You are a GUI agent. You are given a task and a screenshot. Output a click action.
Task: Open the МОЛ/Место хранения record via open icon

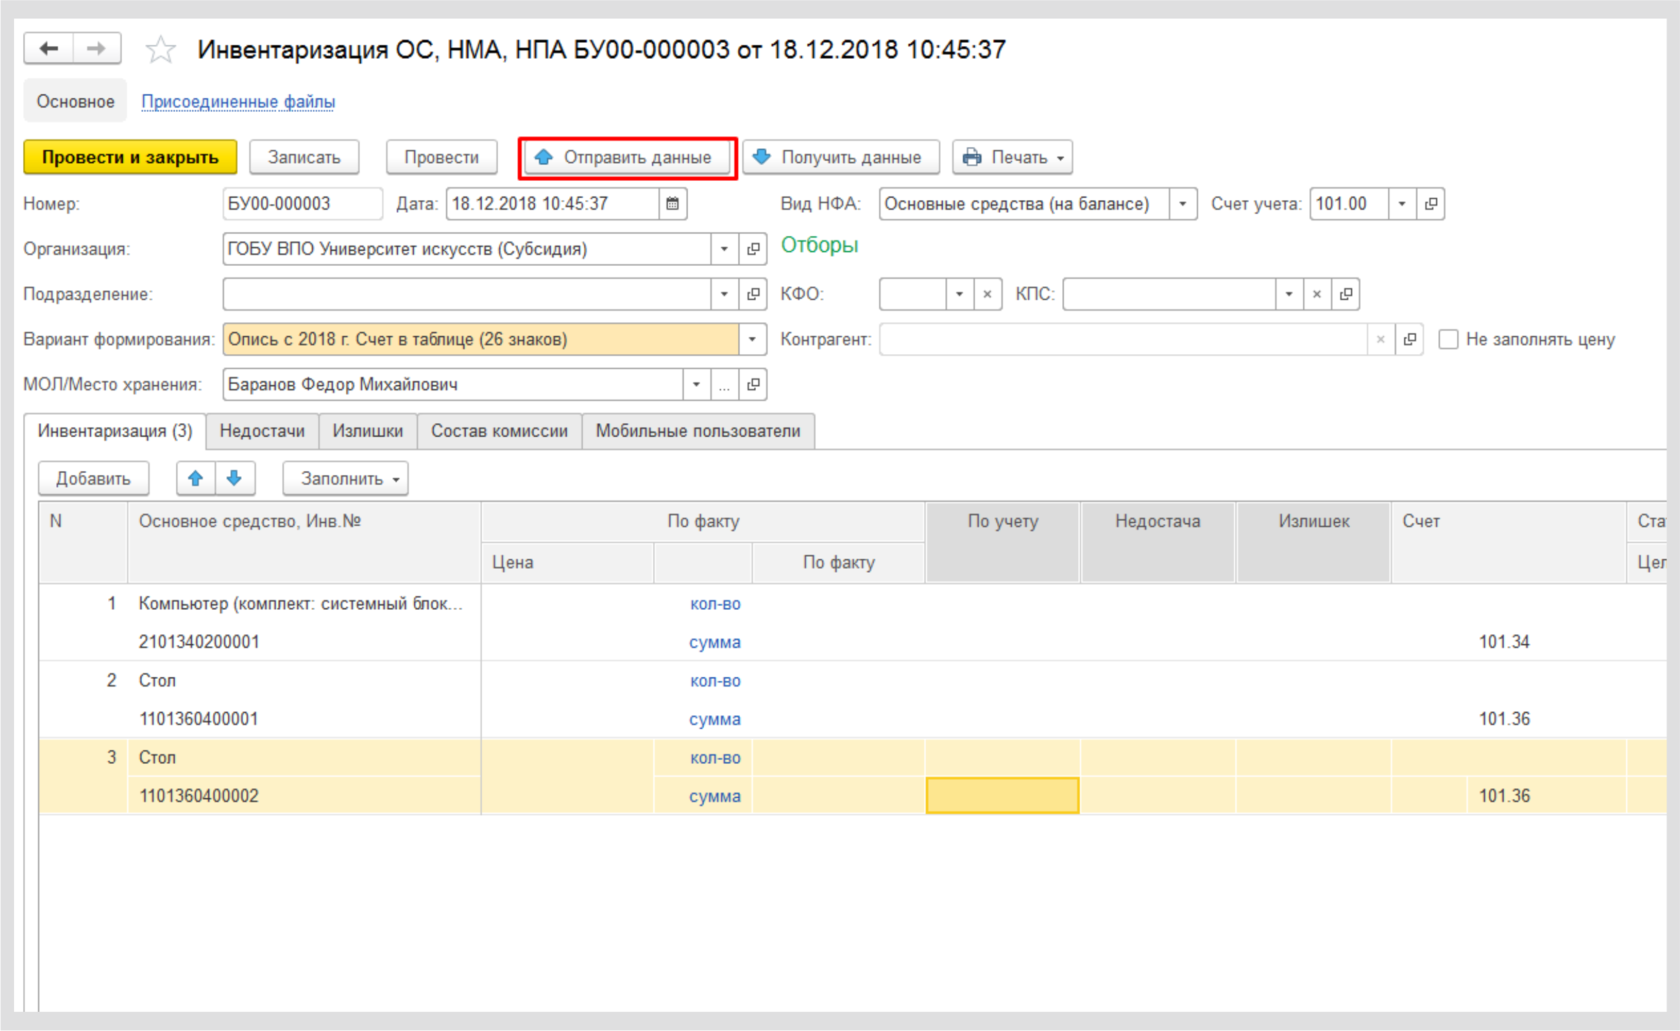coord(753,385)
